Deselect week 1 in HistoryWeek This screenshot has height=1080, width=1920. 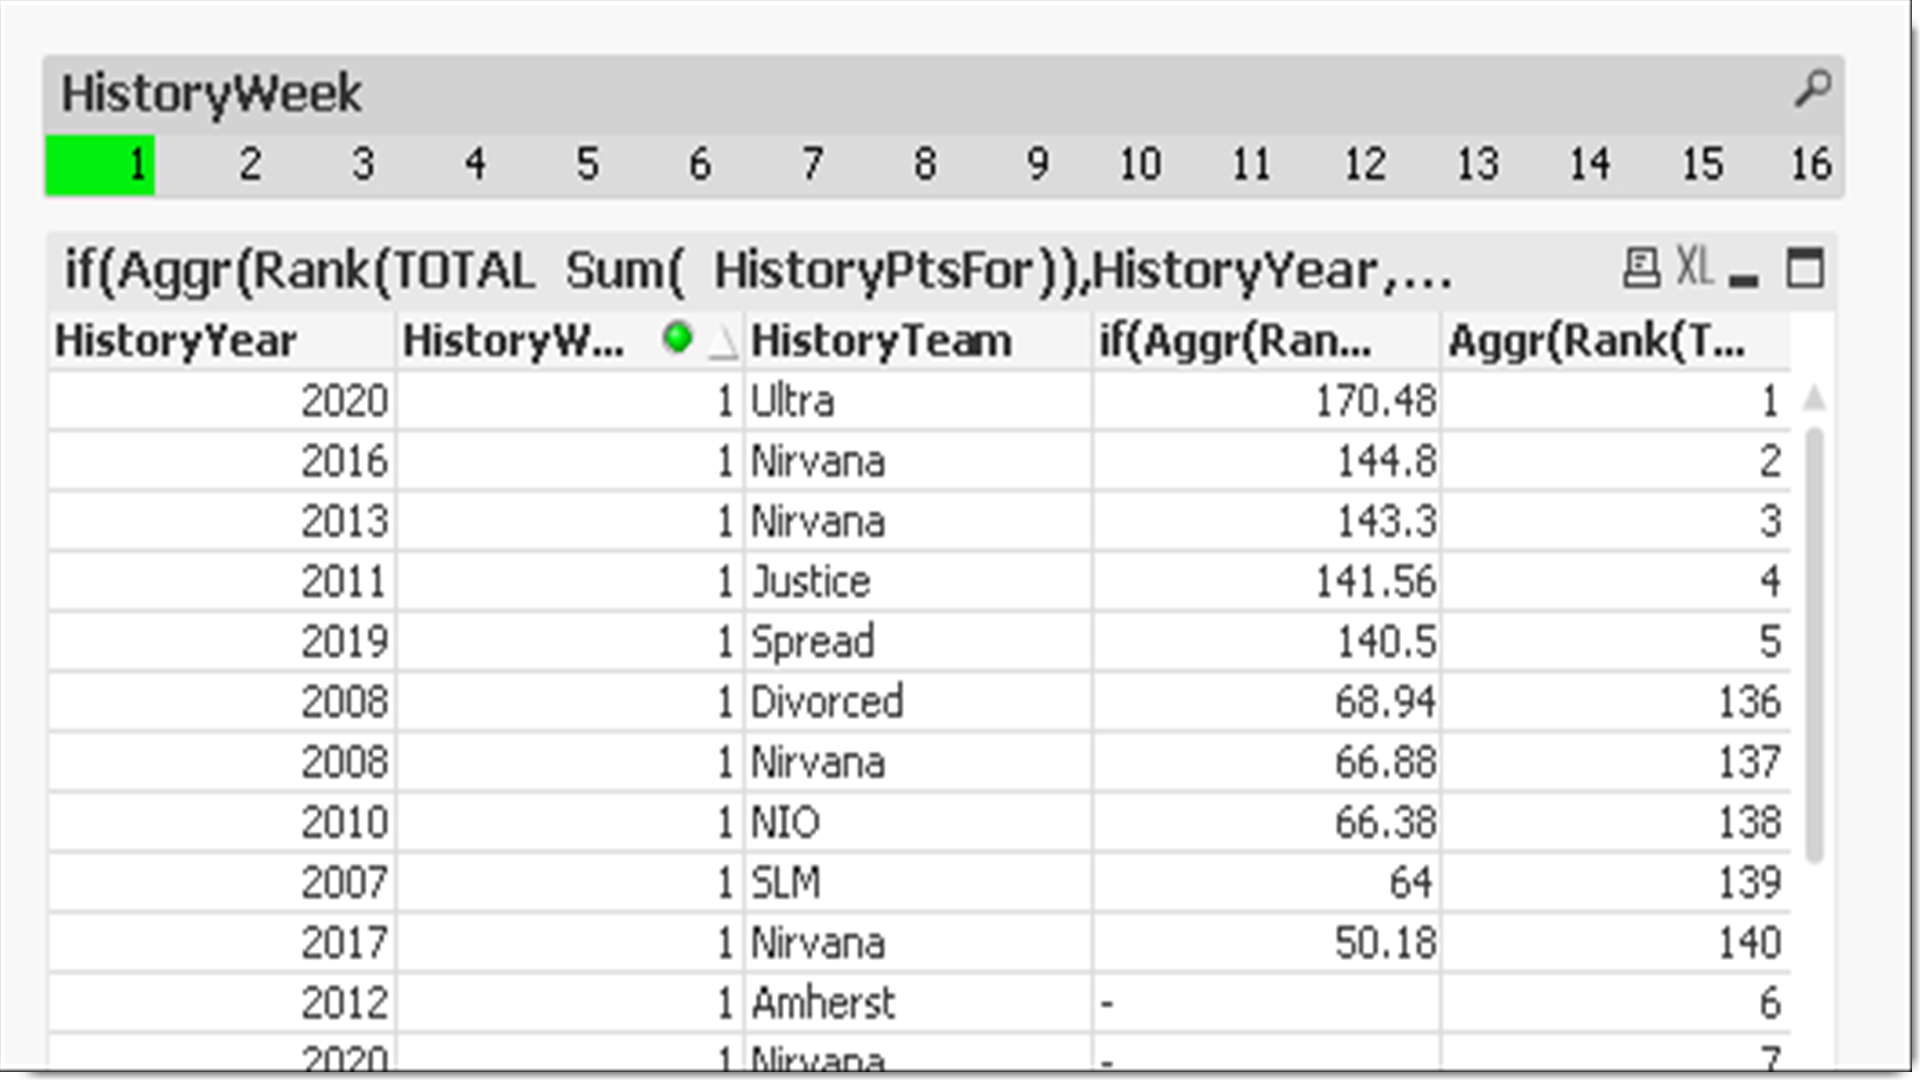click(x=101, y=165)
